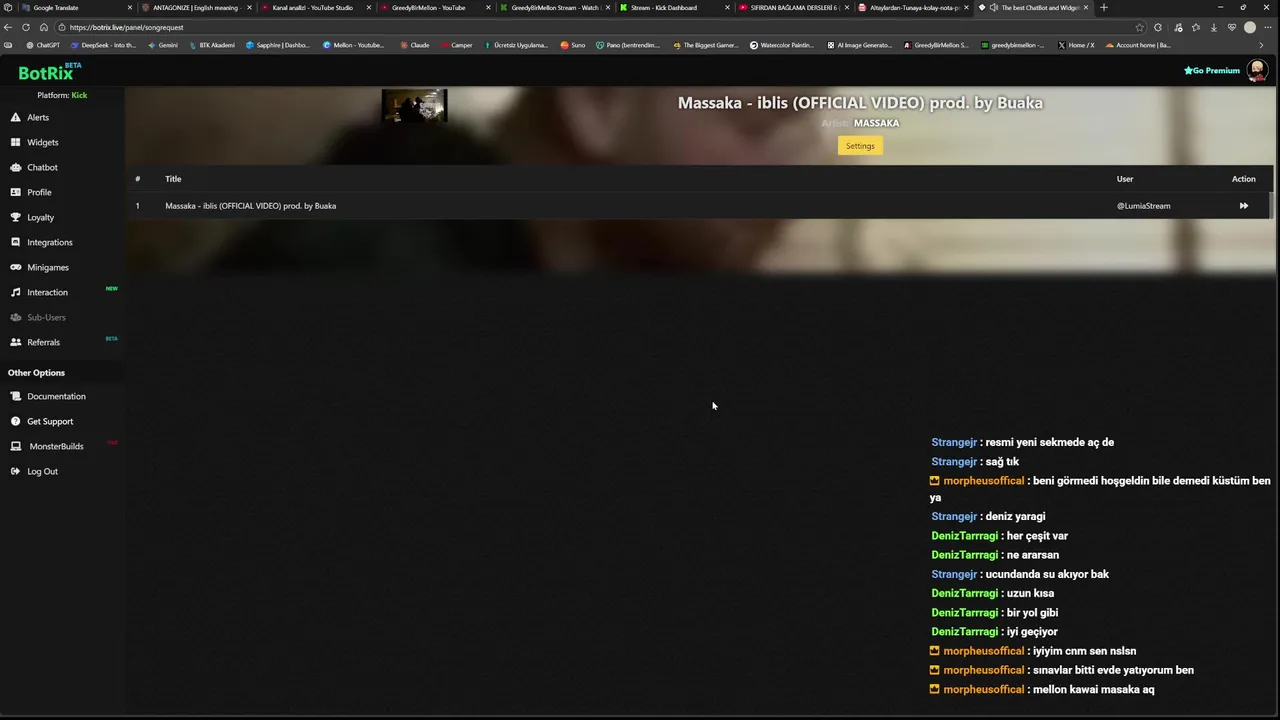Click the browser back arrow
Viewport: 1280px width, 720px height.
pos(9,27)
